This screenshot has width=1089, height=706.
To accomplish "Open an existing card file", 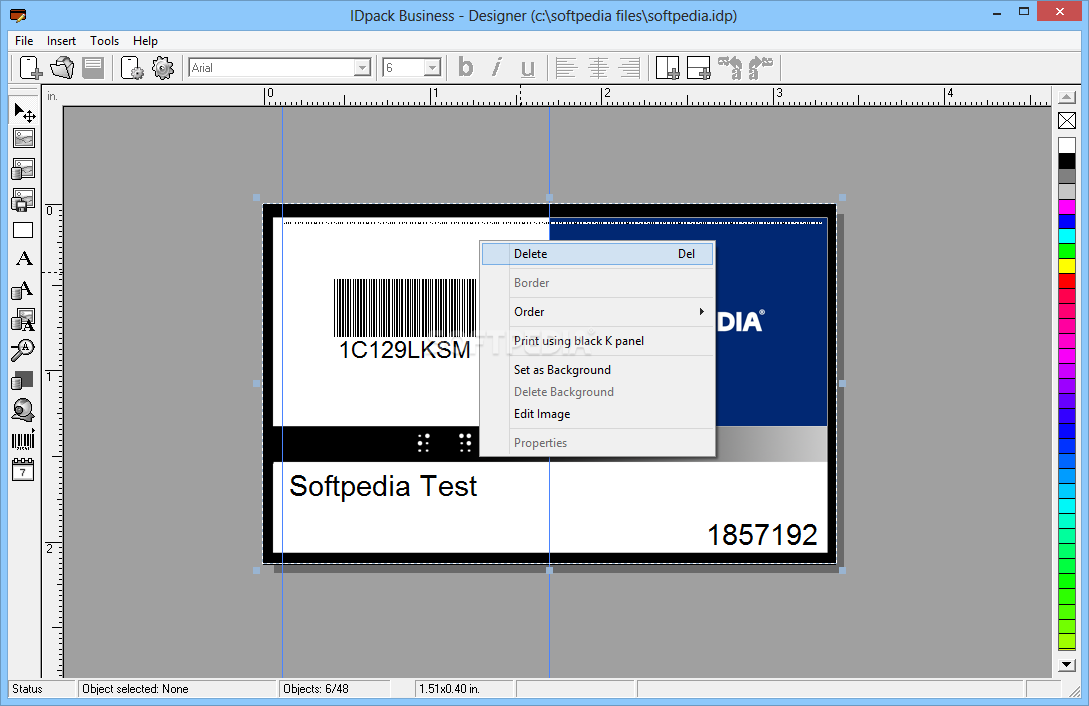I will click(x=62, y=67).
